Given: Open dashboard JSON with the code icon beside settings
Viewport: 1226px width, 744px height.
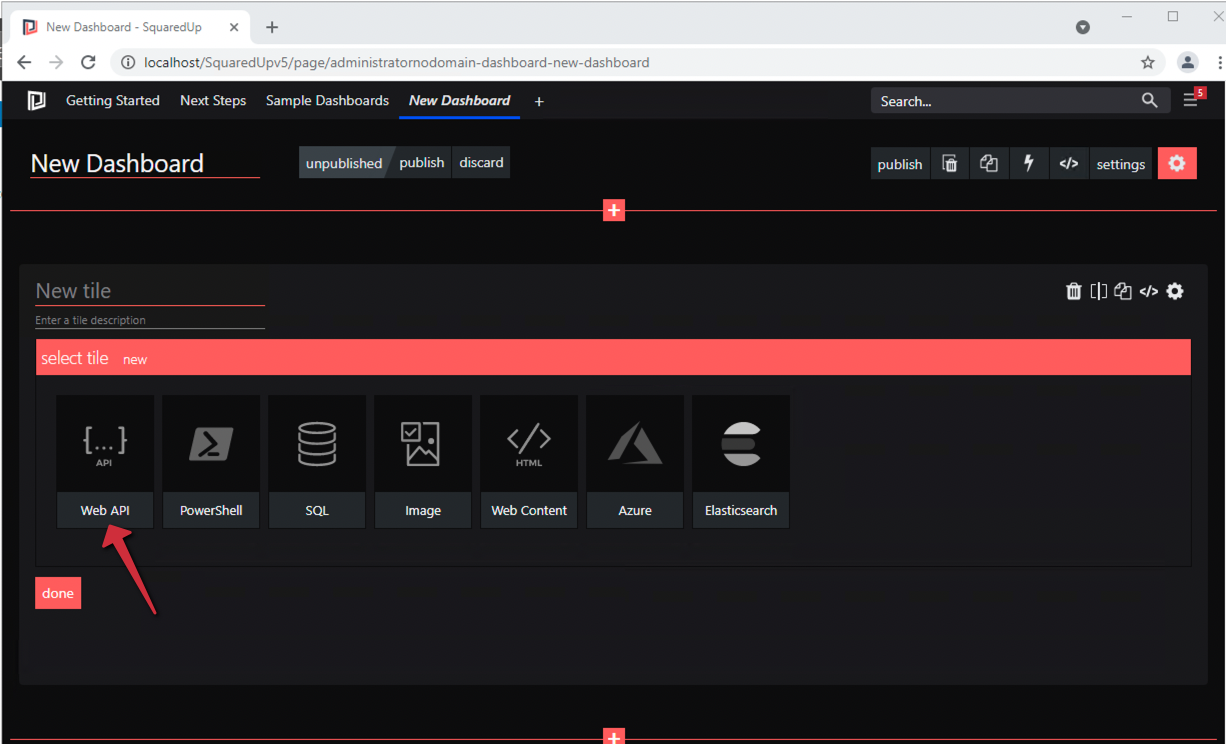Looking at the screenshot, I should click(1069, 164).
